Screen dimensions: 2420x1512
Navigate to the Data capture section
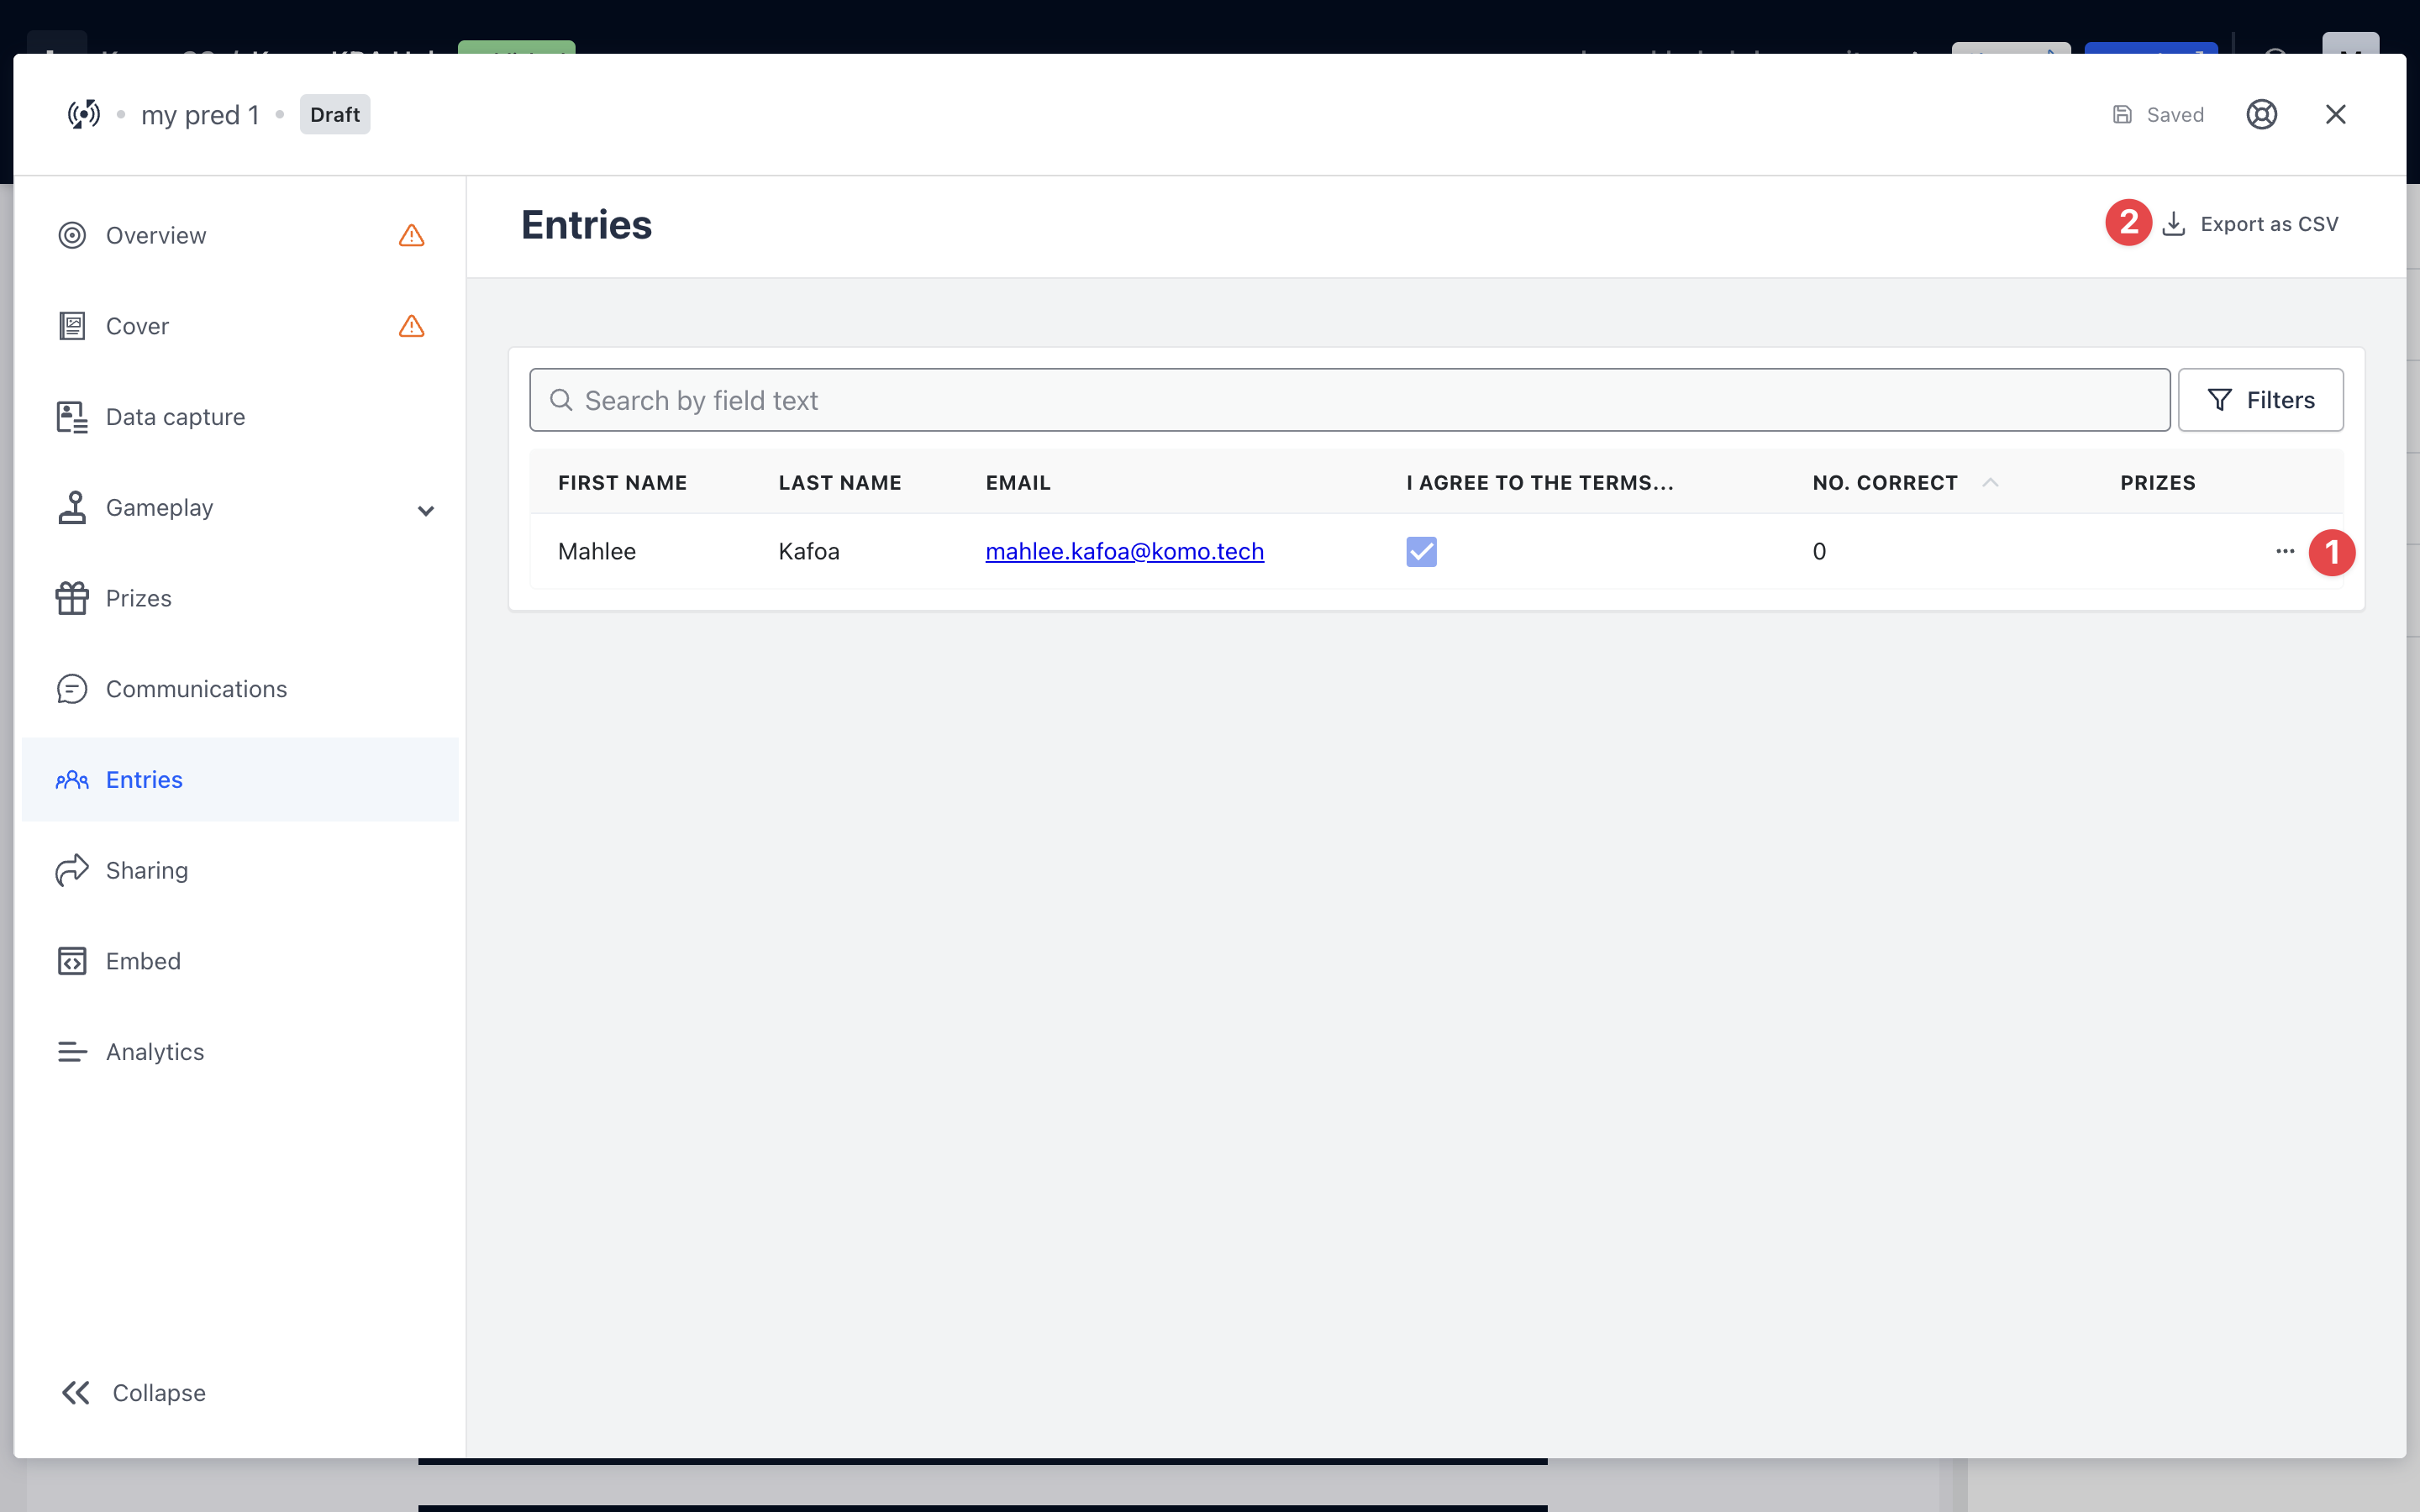(x=175, y=417)
